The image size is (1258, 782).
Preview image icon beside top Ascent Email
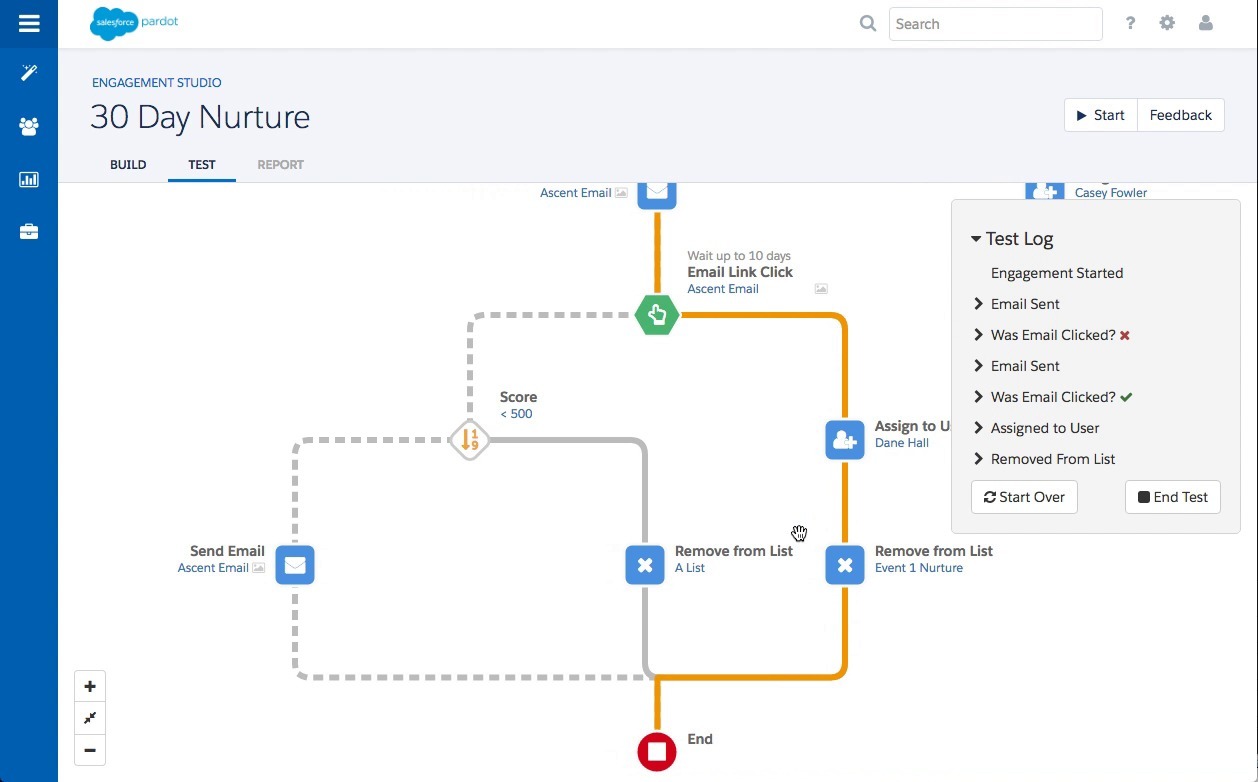click(622, 193)
